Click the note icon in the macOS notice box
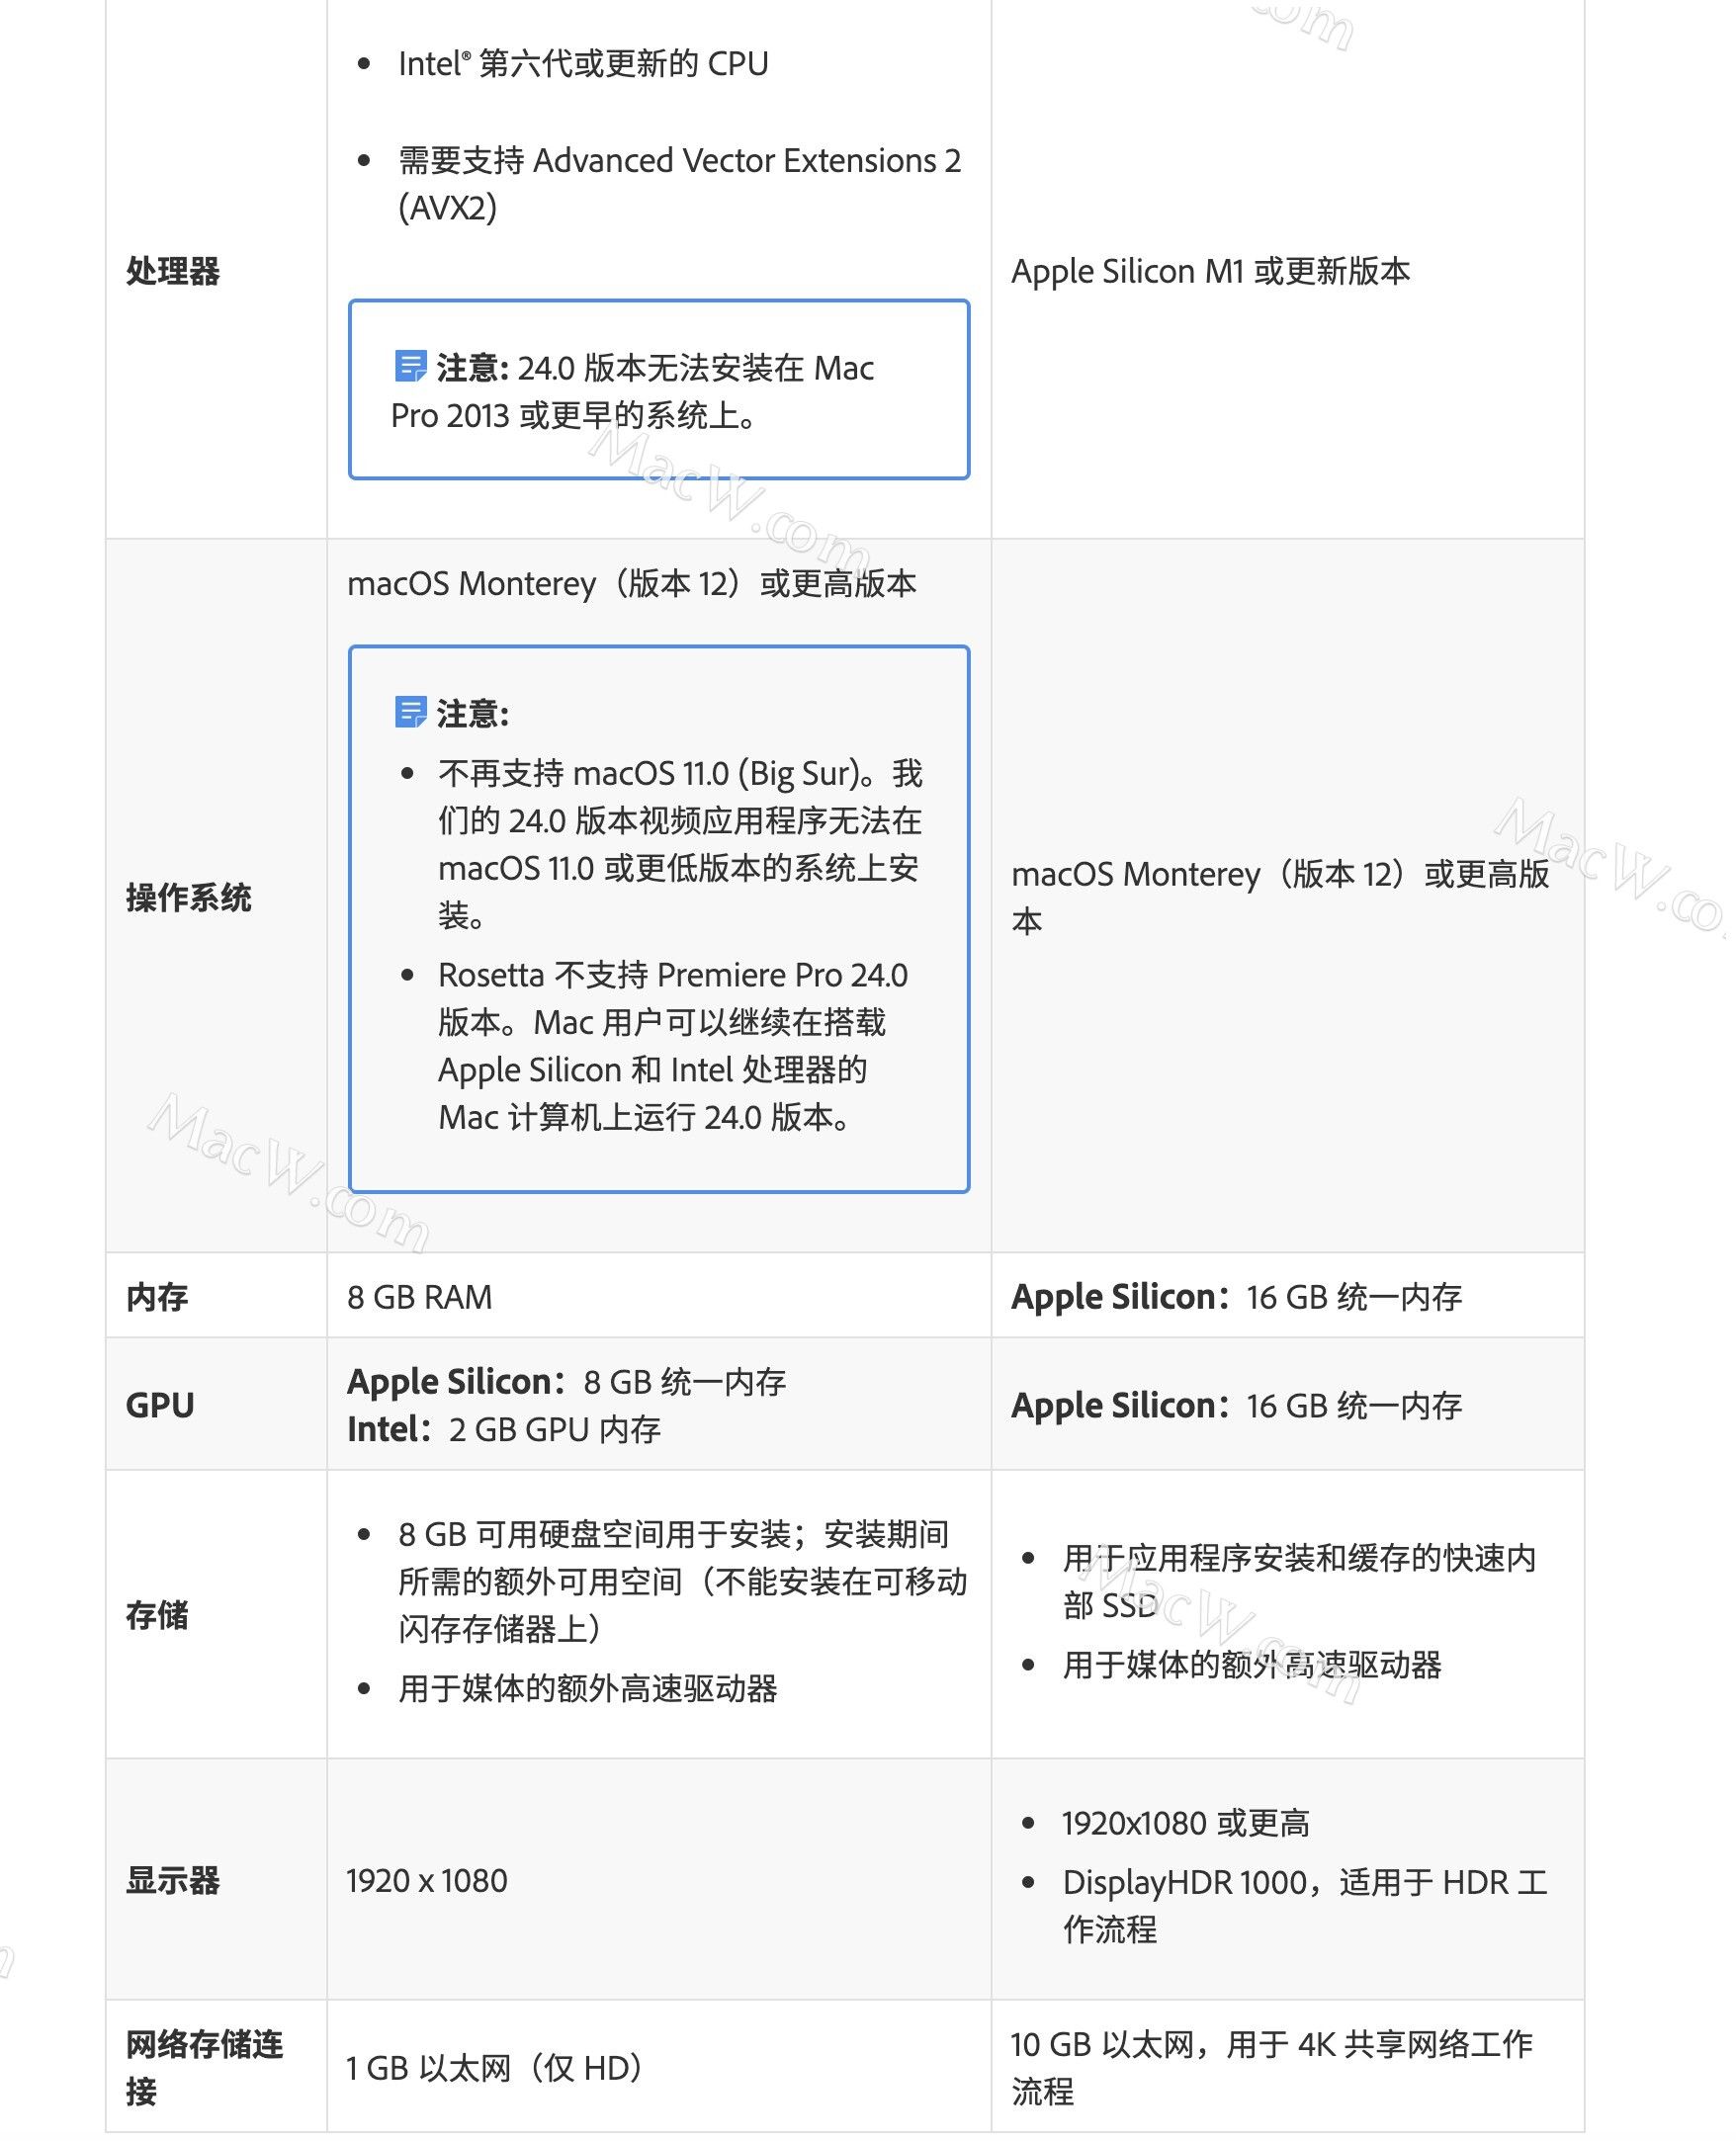This screenshot has width=1736, height=2141. coord(411,713)
